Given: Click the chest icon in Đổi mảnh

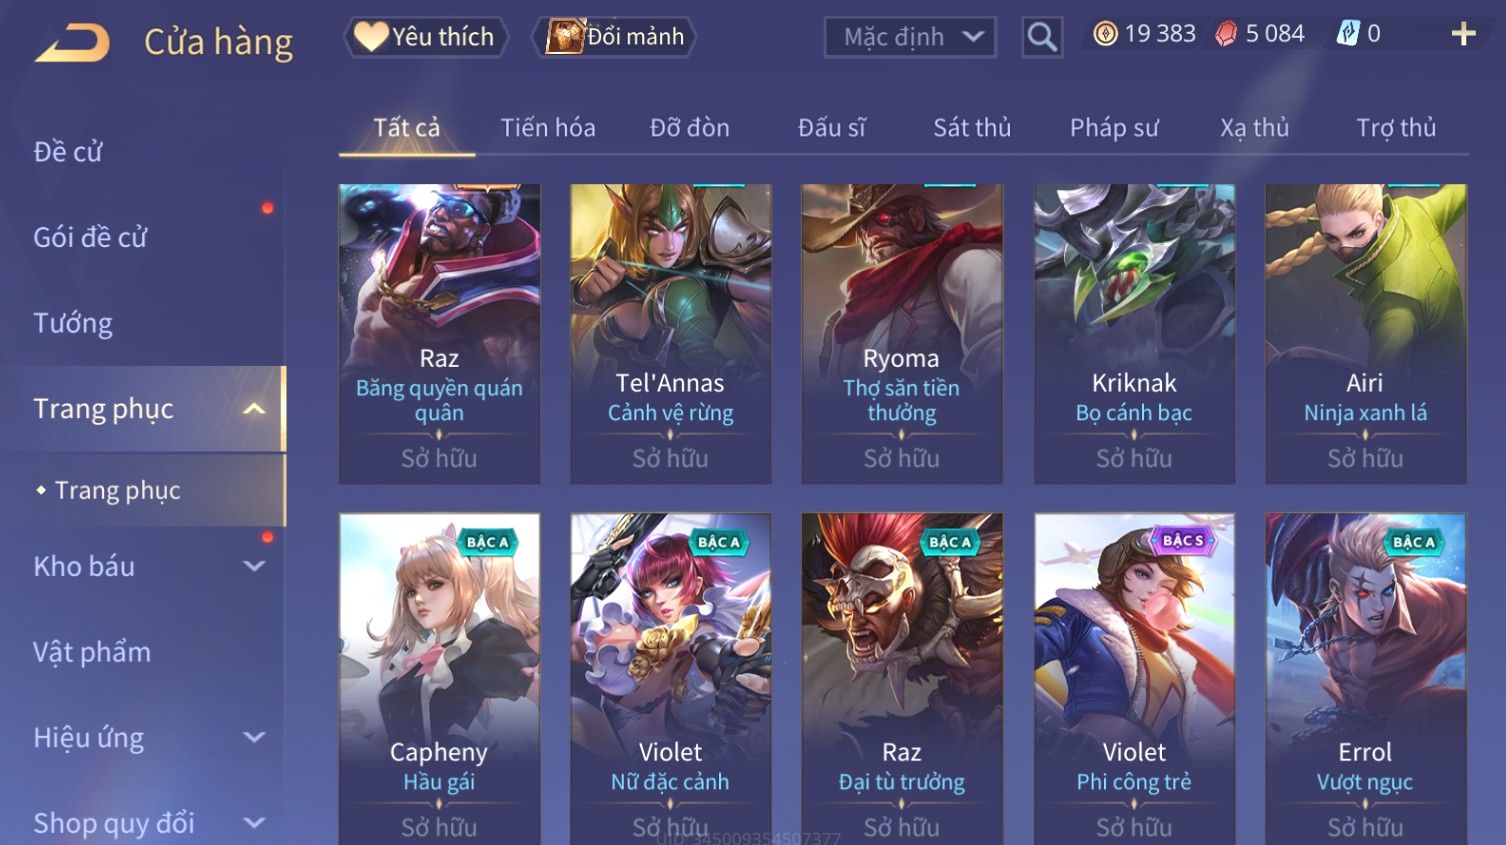Looking at the screenshot, I should point(565,37).
